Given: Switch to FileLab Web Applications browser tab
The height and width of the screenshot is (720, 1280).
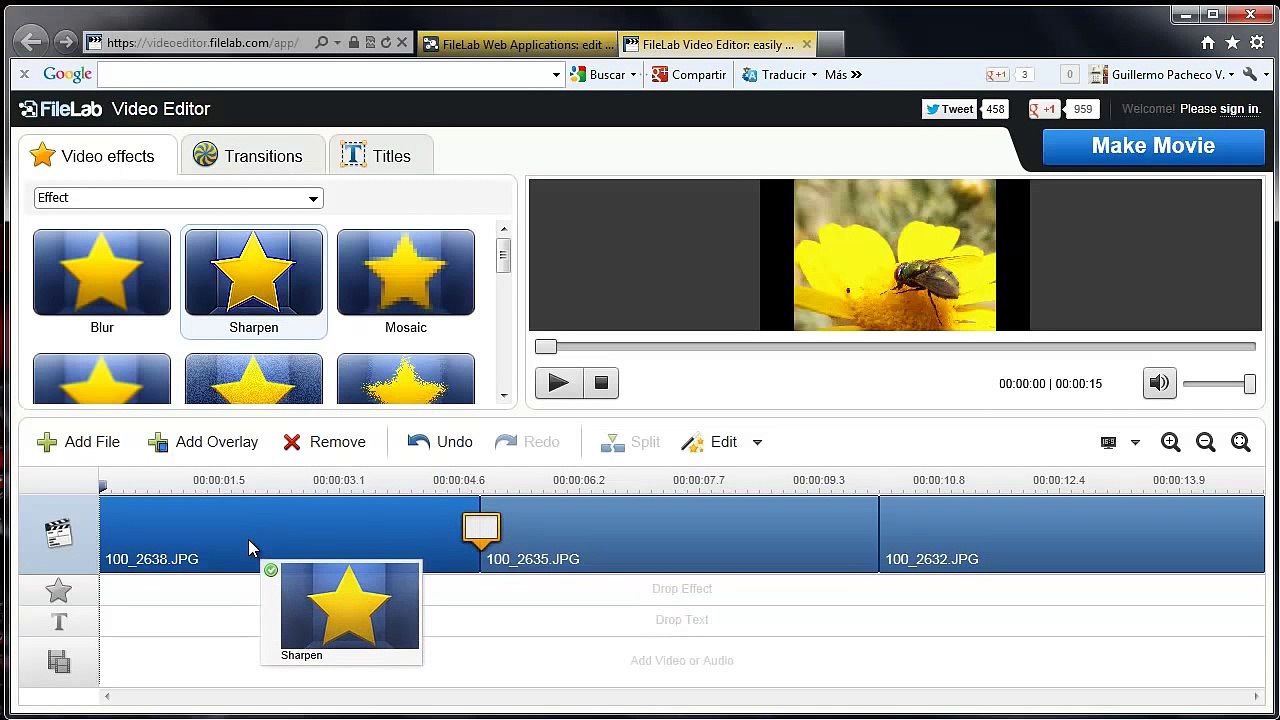Looking at the screenshot, I should tap(517, 44).
